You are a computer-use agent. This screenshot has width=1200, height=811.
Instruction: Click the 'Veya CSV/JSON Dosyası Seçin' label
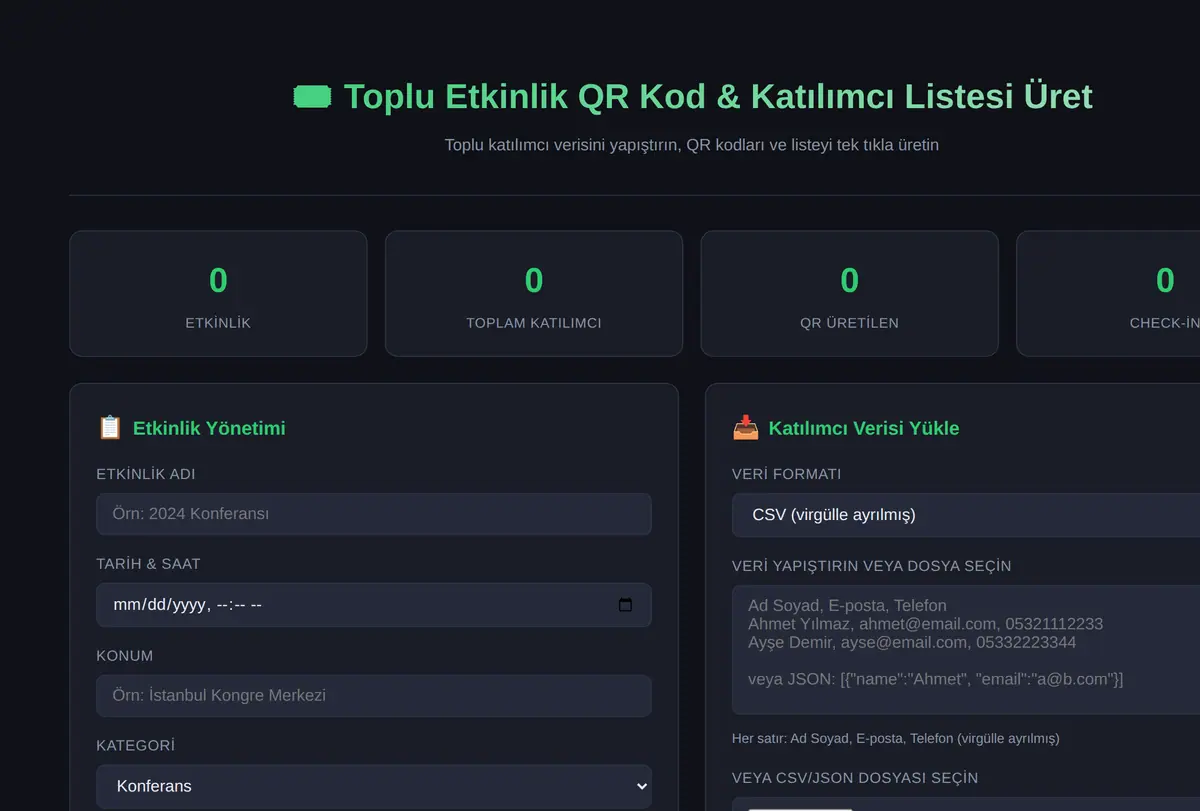click(x=855, y=778)
